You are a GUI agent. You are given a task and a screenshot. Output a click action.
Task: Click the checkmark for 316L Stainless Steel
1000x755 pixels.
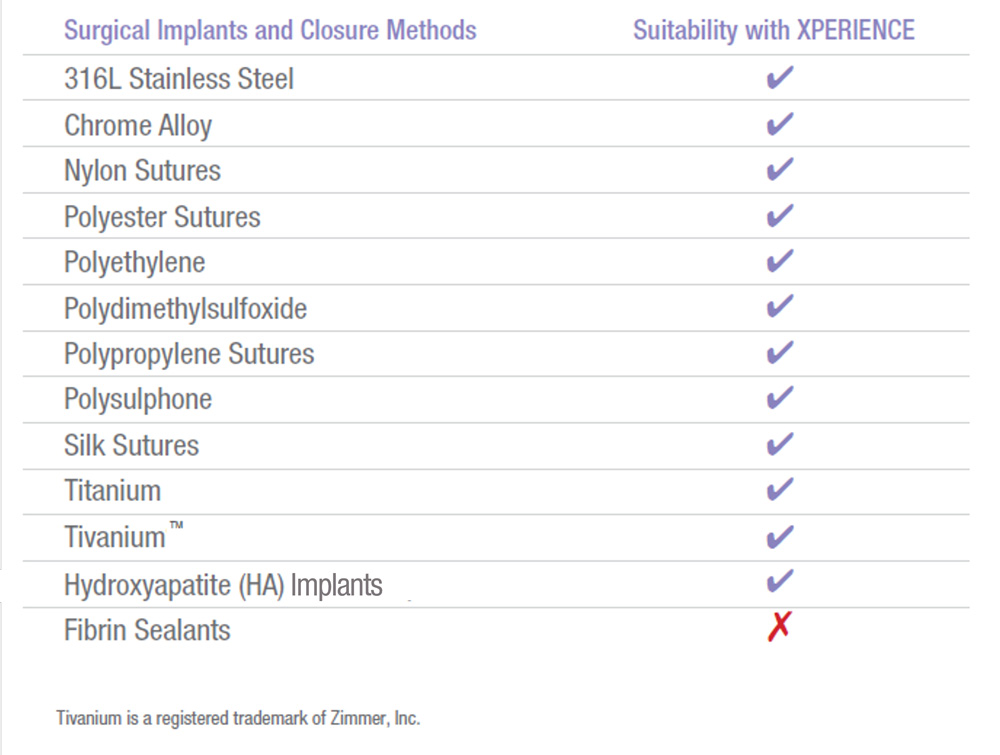coord(779,77)
